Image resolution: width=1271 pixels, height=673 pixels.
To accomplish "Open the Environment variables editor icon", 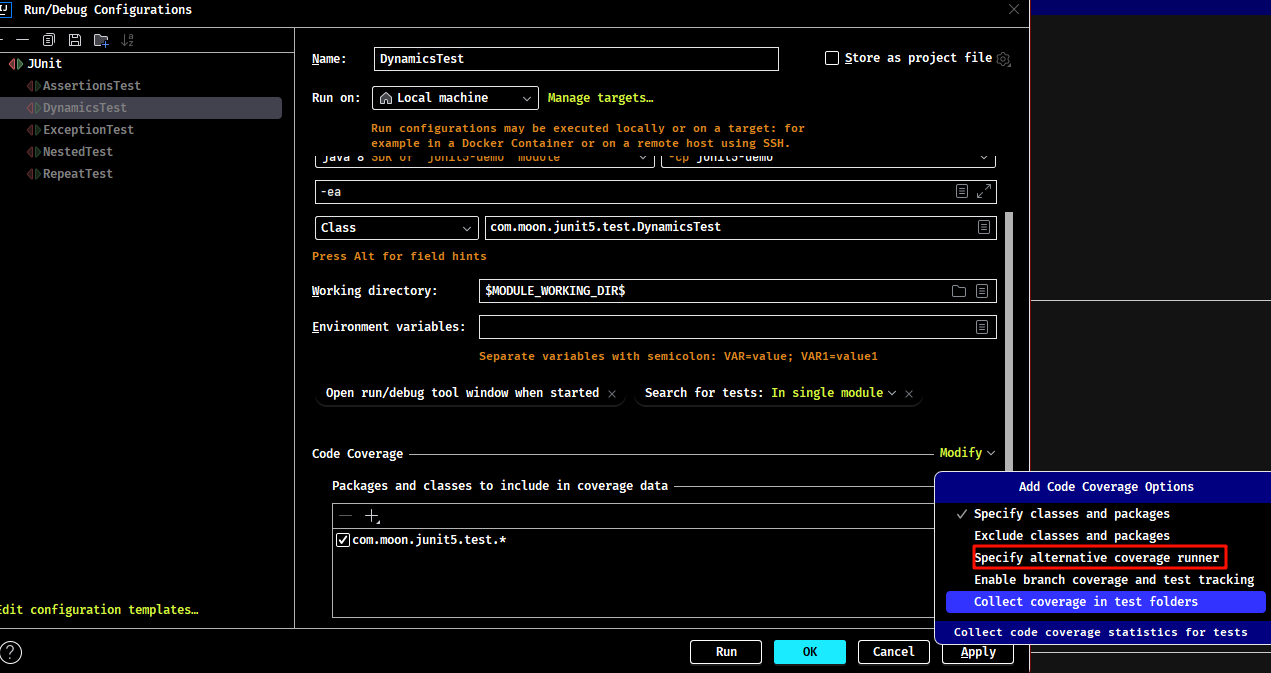I will point(983,327).
